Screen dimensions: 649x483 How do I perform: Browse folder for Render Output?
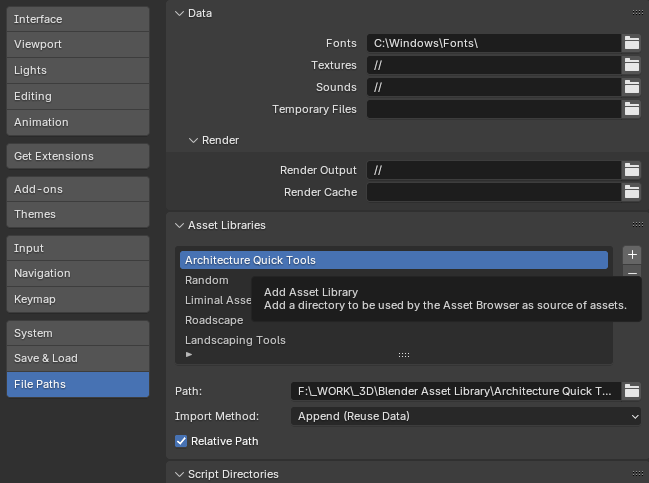pyautogui.click(x=631, y=170)
